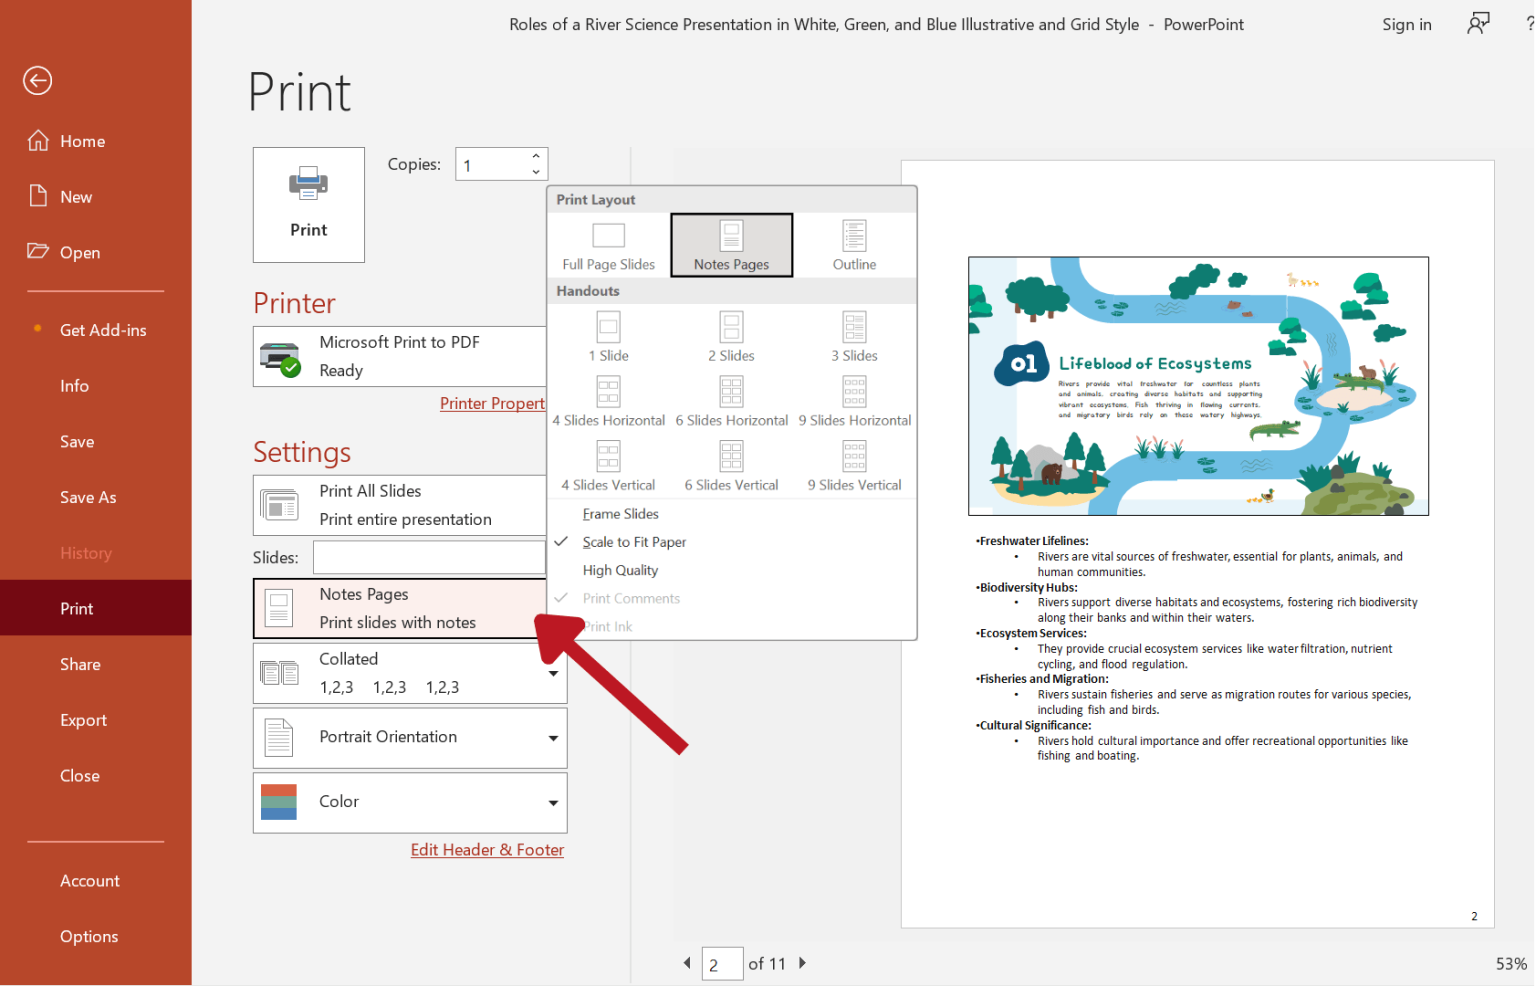
Task: Turn on High Quality printing
Action: (620, 569)
